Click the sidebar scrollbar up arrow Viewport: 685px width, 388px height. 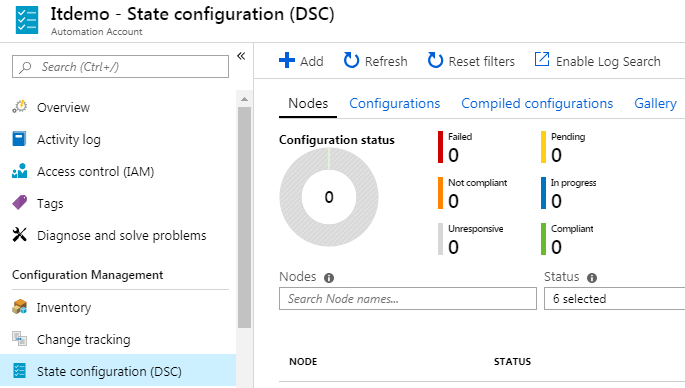click(x=245, y=99)
